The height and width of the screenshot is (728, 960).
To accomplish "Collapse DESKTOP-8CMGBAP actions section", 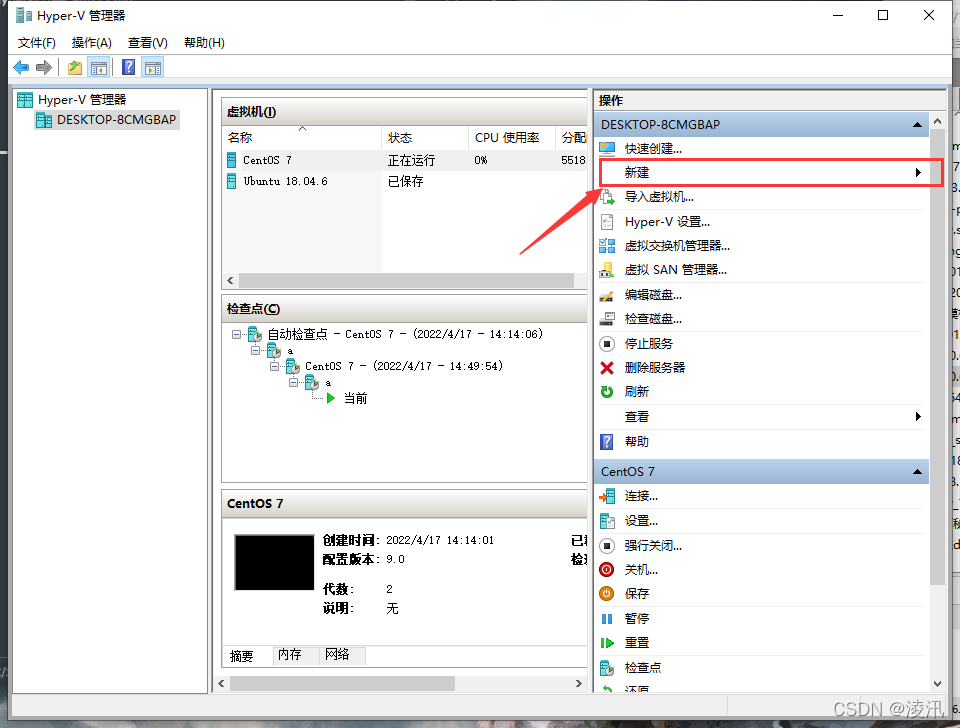I will coord(917,125).
